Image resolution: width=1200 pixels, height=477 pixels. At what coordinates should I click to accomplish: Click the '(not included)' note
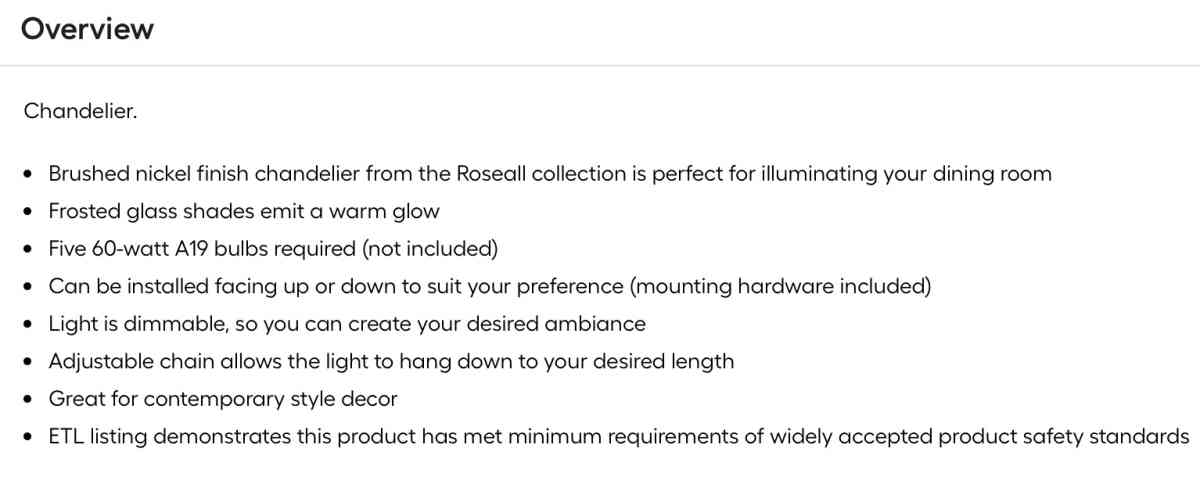point(429,249)
